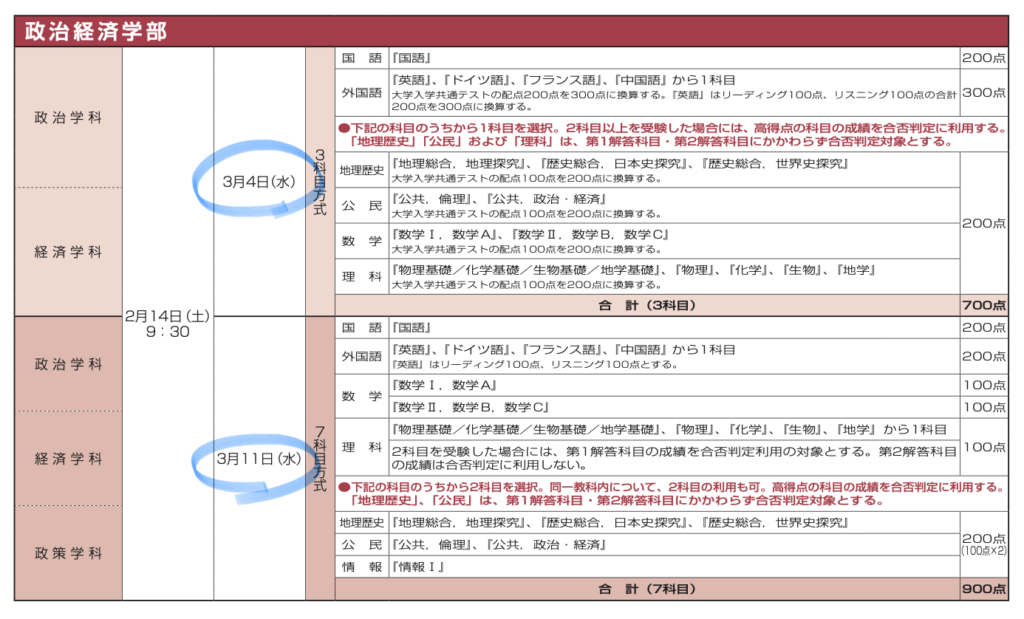Click the vertical 7科目方式 label
The image size is (1024, 619).
[x=320, y=459]
